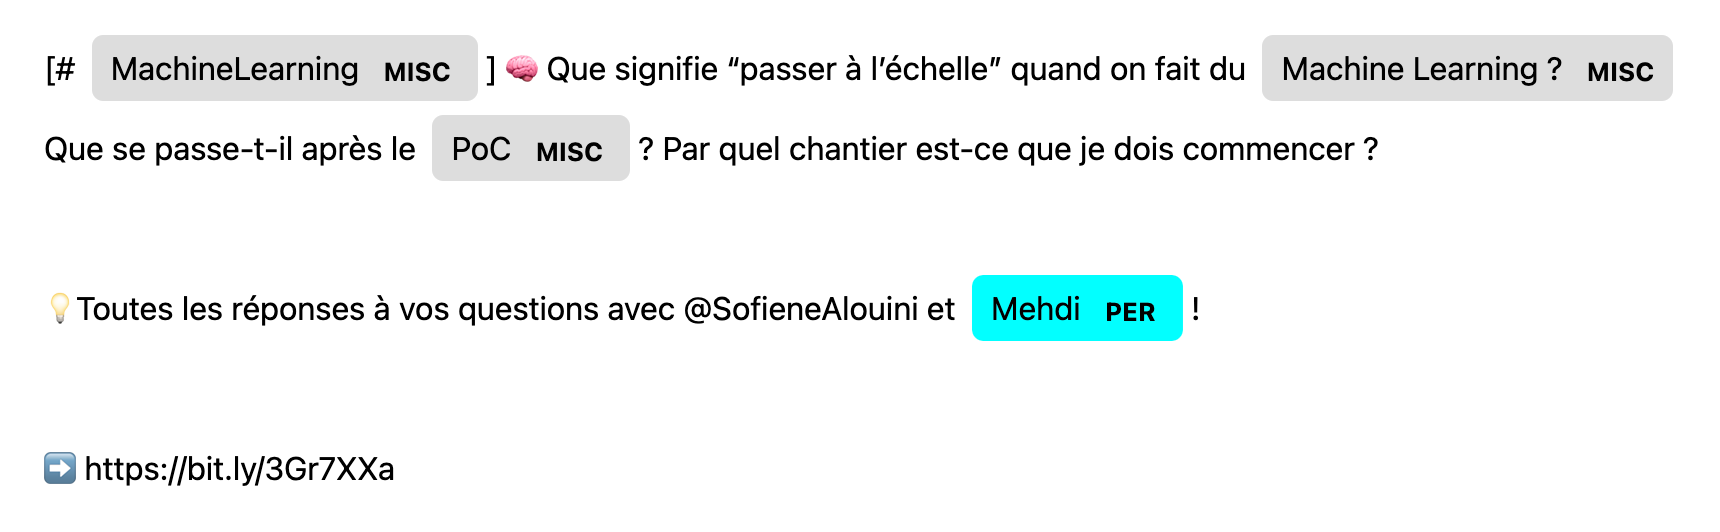Image resolution: width=1720 pixels, height=532 pixels.
Task: Select the "Machine Learning ?" entity text
Action: [1421, 69]
